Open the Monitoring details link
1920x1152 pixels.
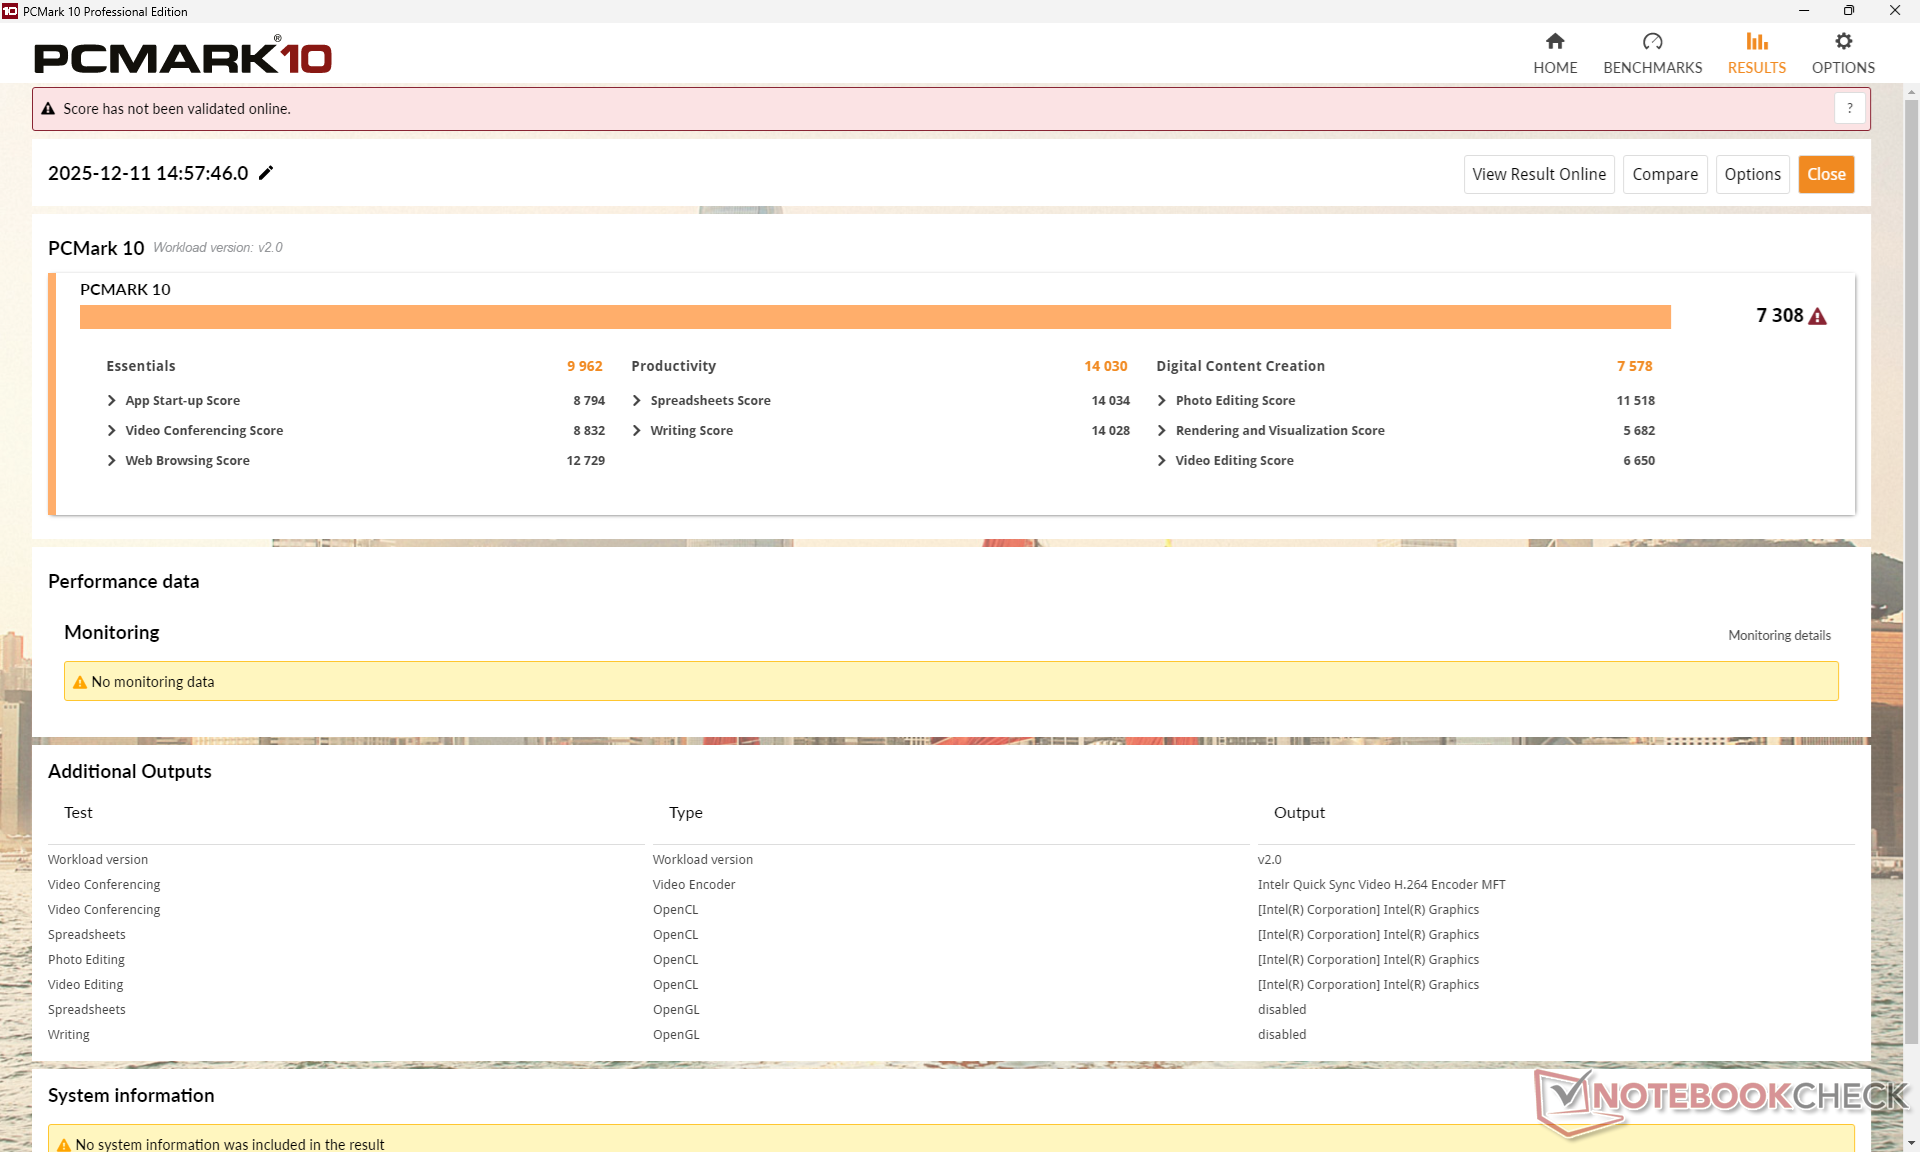tap(1779, 635)
